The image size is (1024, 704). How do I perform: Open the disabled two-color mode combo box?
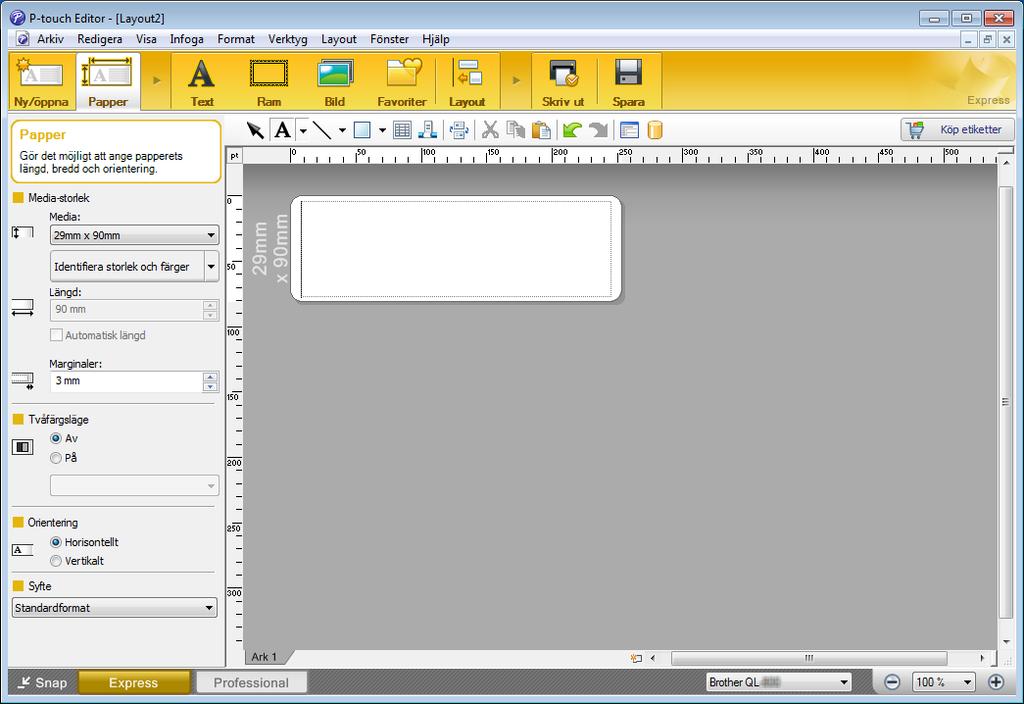pos(135,485)
